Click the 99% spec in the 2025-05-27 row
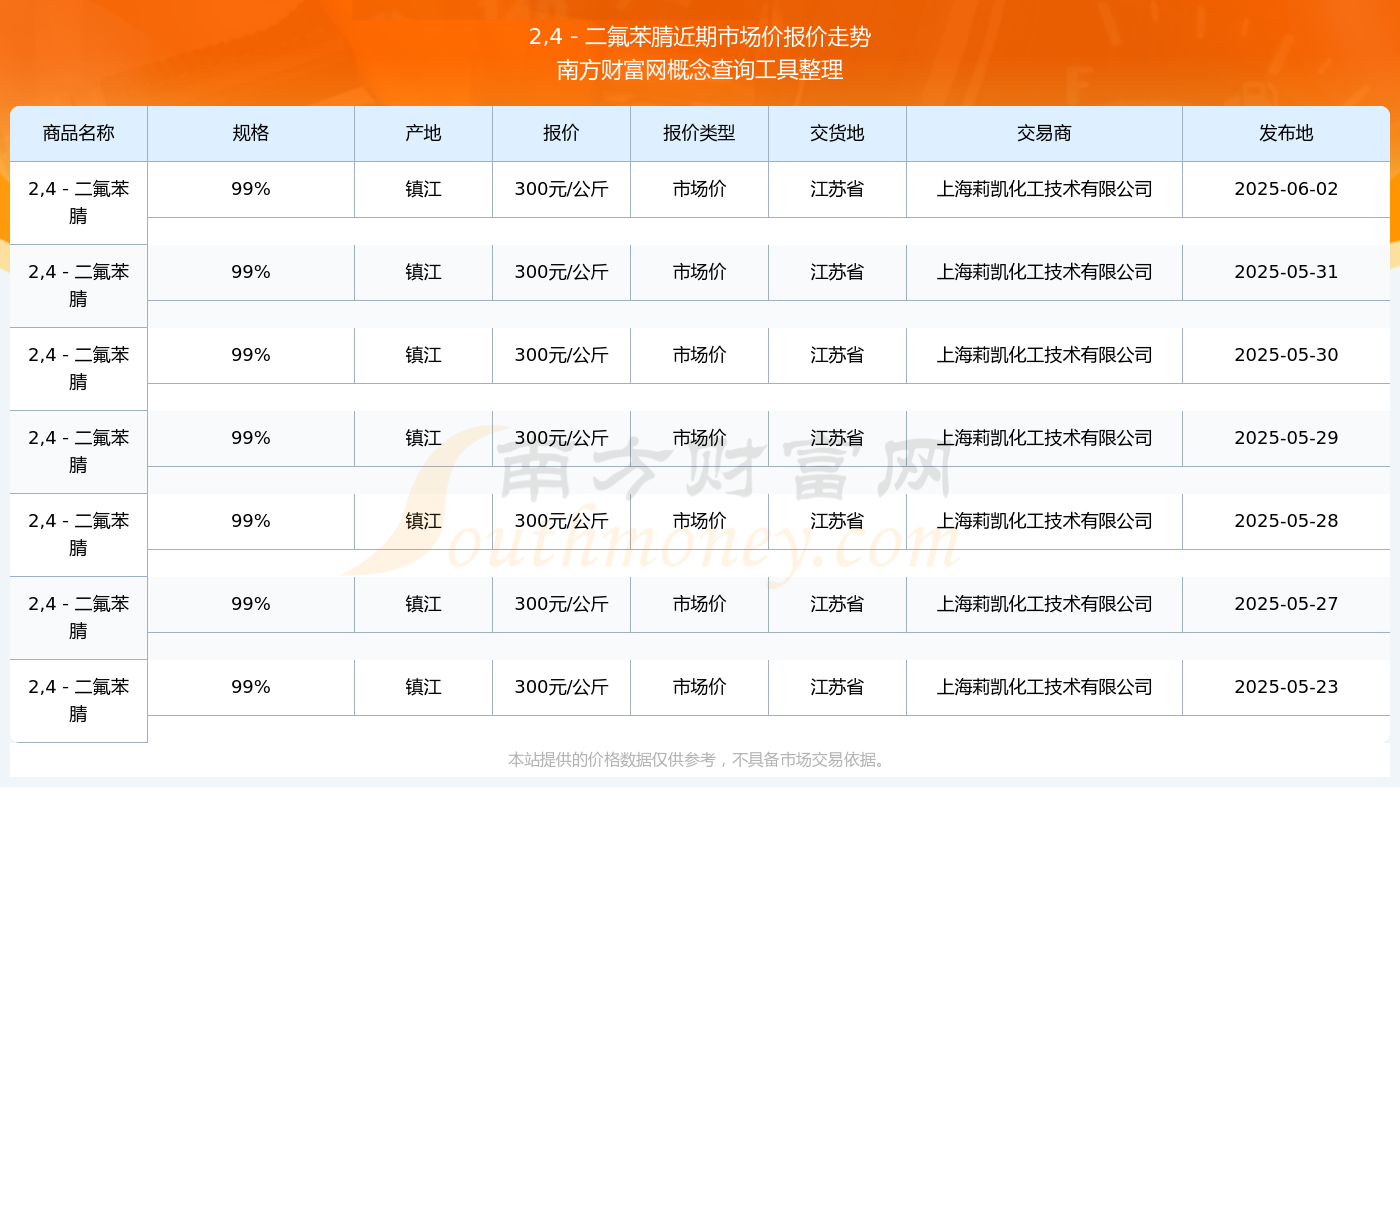1400x1205 pixels. pos(251,604)
